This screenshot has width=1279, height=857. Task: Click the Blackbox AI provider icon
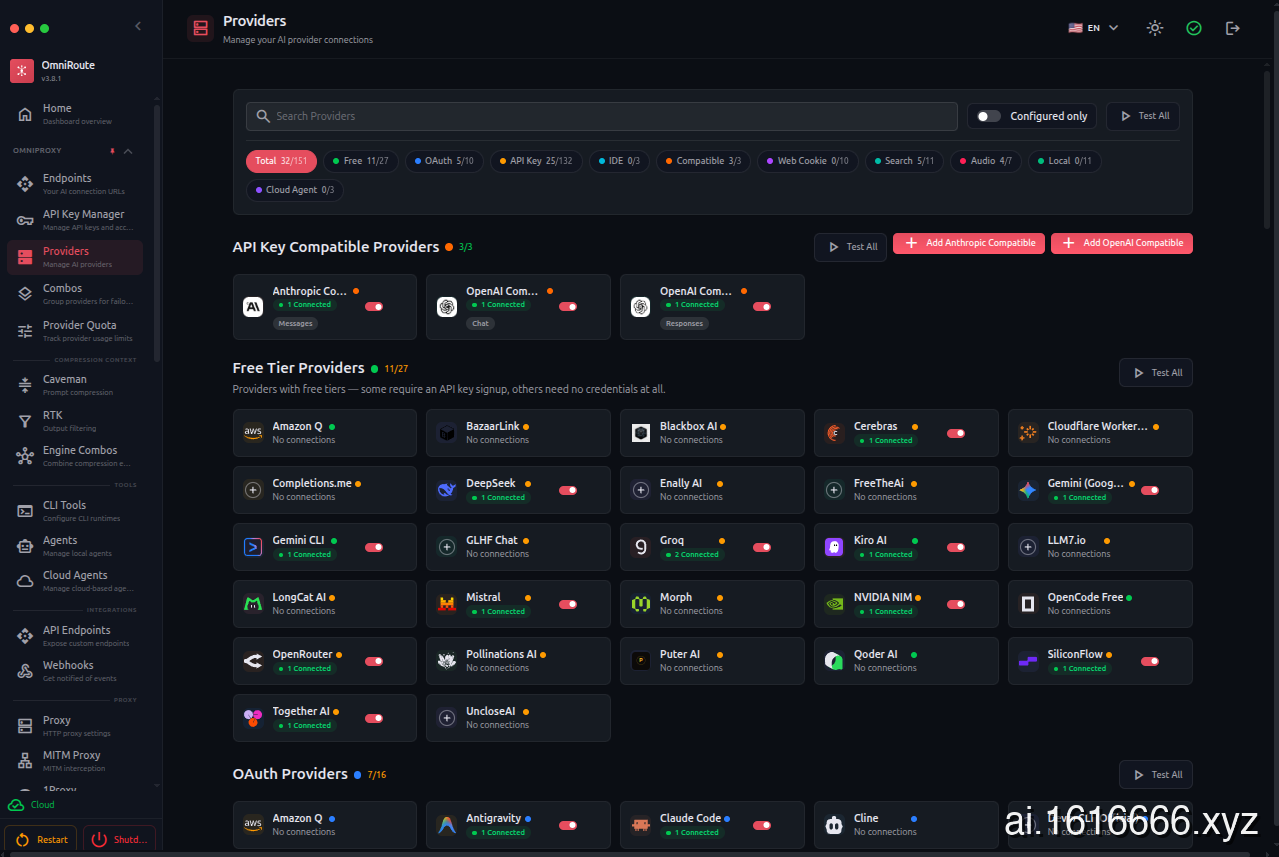(x=641, y=433)
